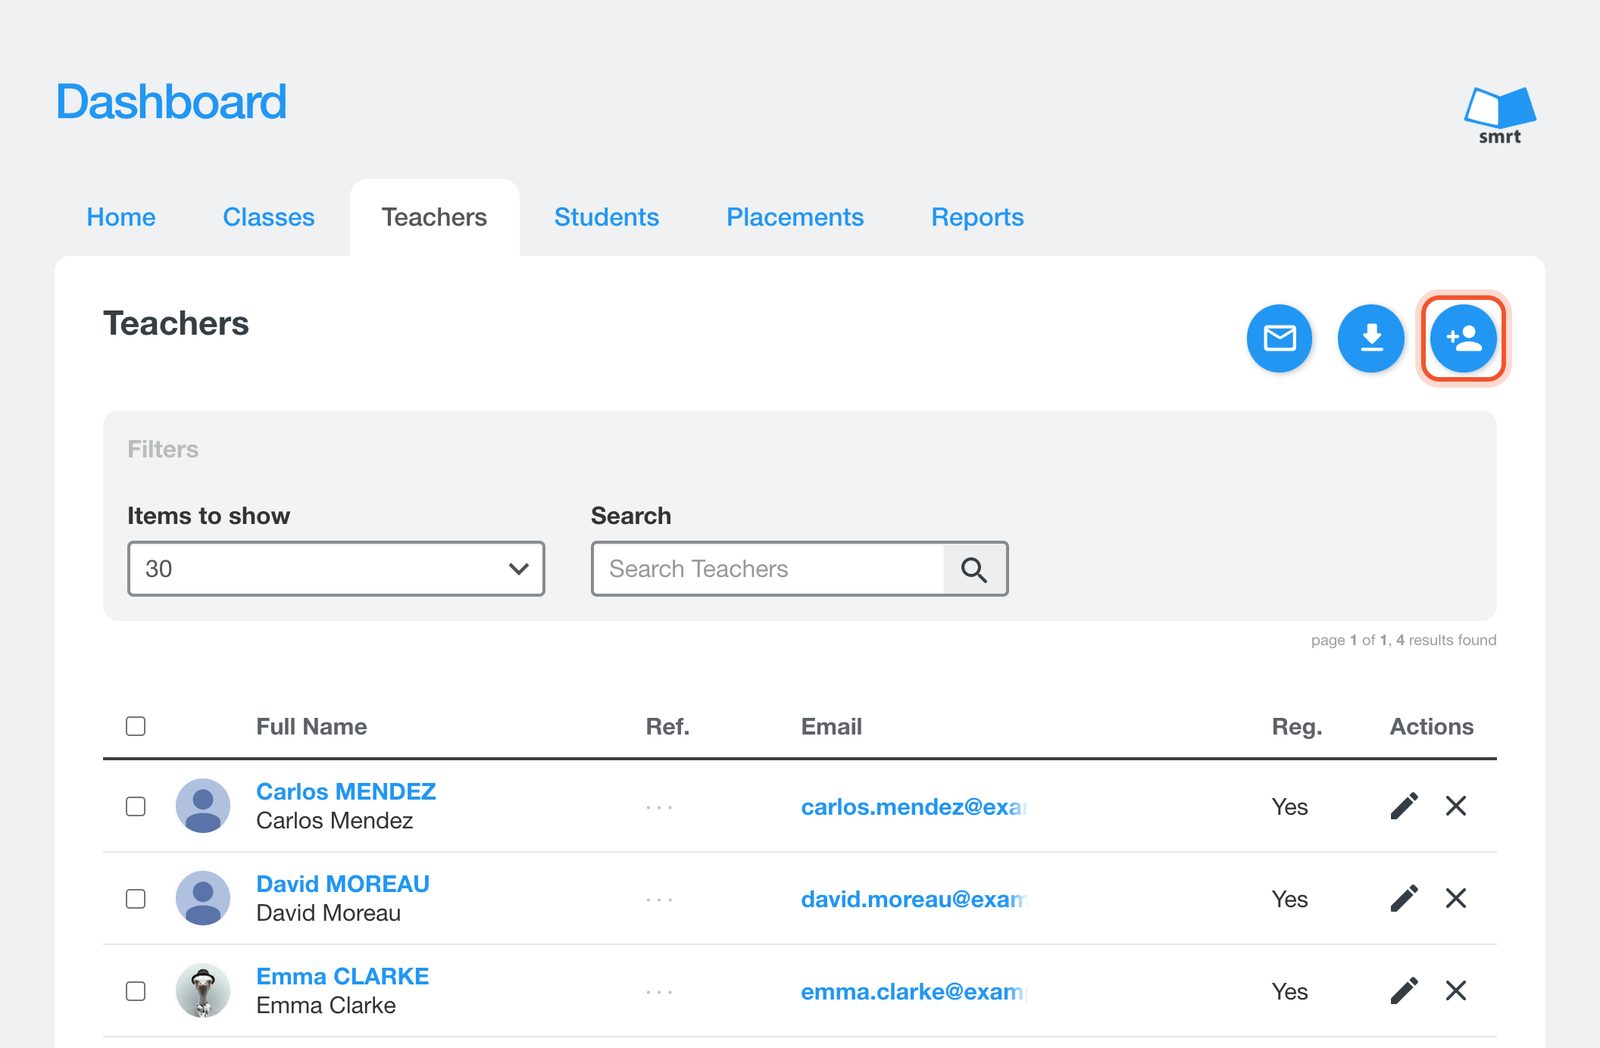
Task: Click david.moreau email link
Action: coord(914,899)
